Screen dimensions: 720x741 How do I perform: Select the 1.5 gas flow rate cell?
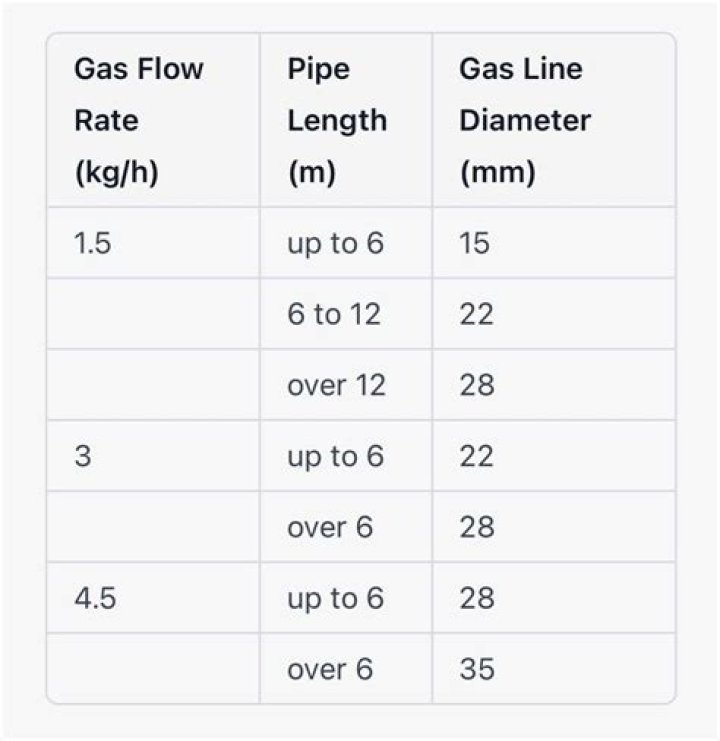tap(92, 243)
